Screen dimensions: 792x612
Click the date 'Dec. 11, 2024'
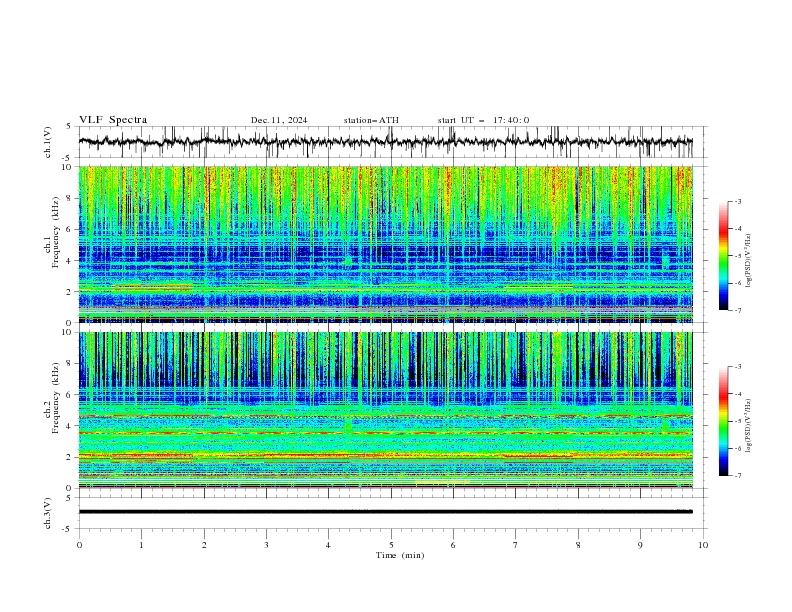[279, 120]
